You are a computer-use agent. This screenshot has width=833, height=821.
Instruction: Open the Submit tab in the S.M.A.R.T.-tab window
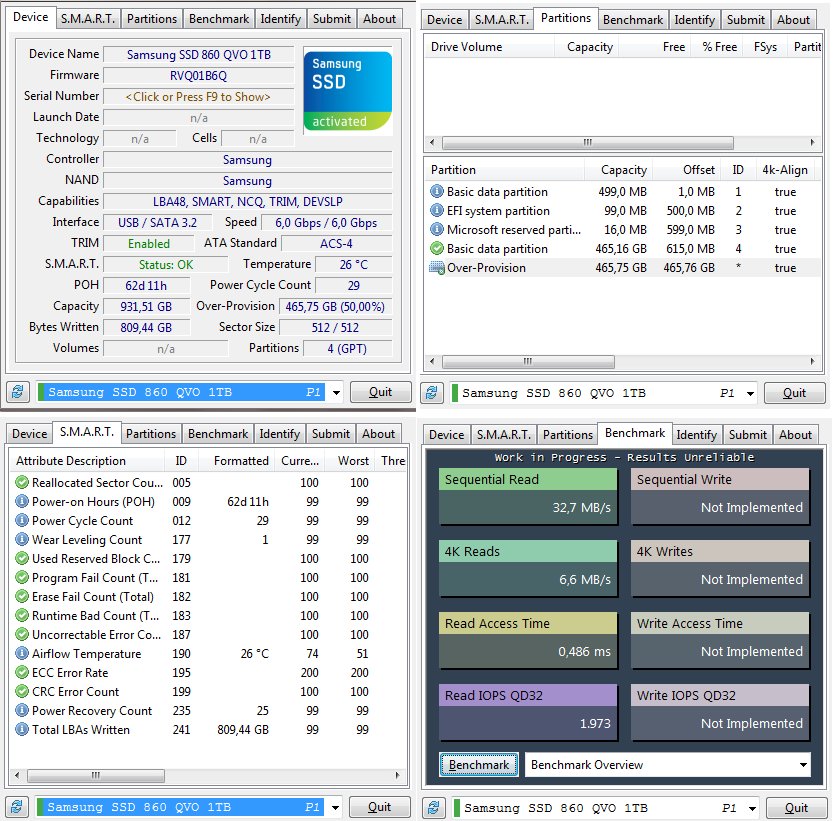(330, 434)
